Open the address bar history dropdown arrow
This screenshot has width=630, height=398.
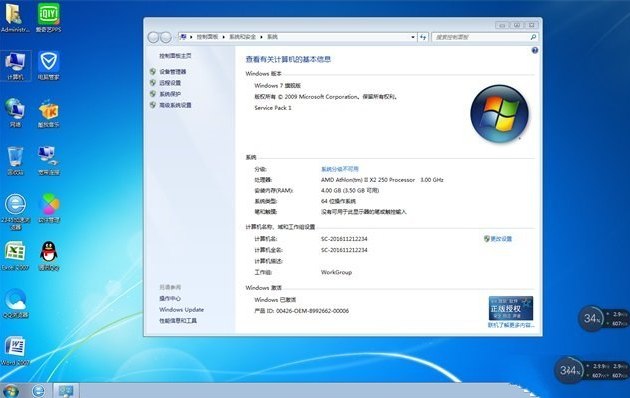tap(413, 37)
